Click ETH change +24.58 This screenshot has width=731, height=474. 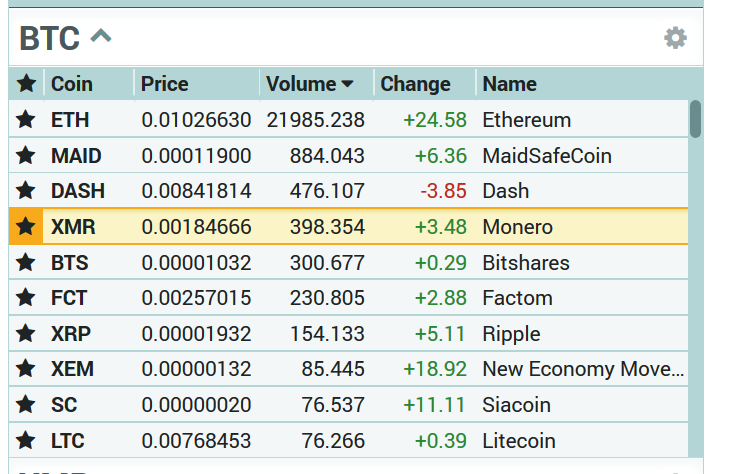(435, 120)
